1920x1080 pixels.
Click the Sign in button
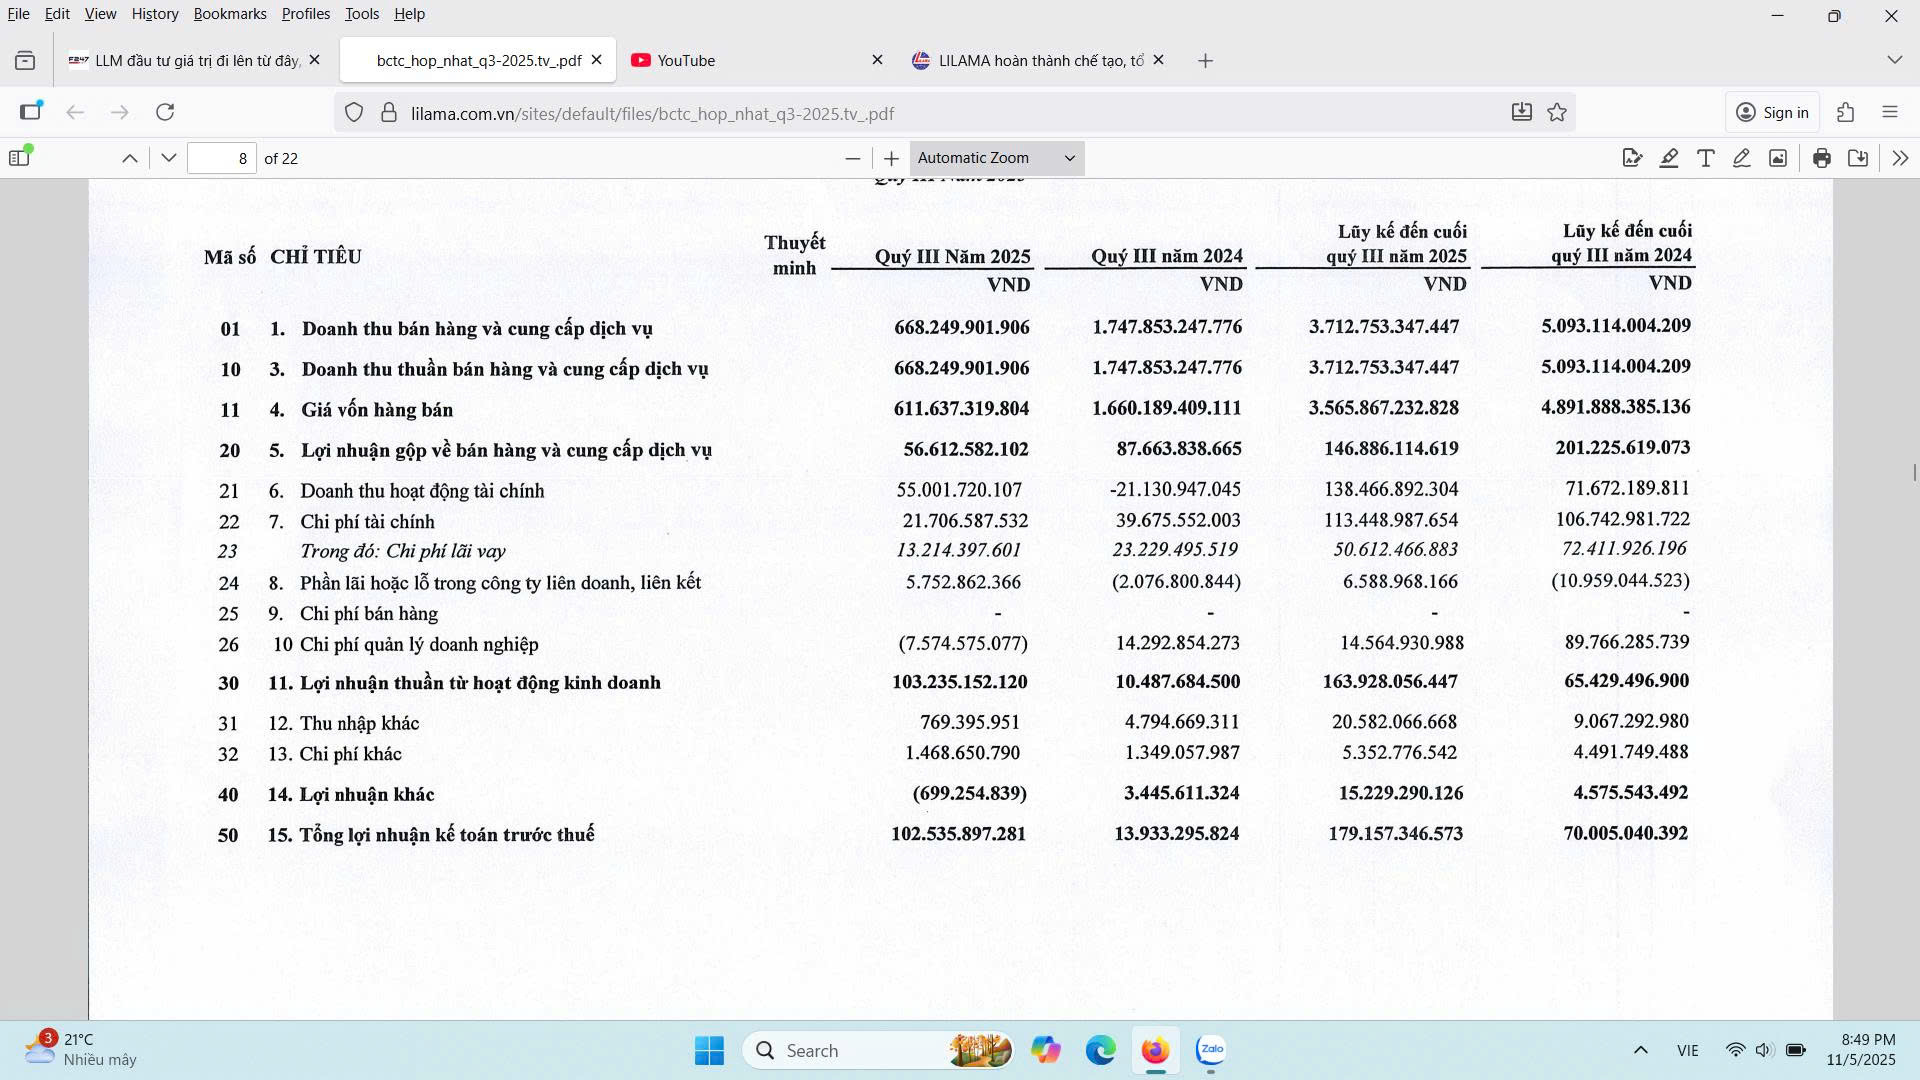pyautogui.click(x=1773, y=112)
